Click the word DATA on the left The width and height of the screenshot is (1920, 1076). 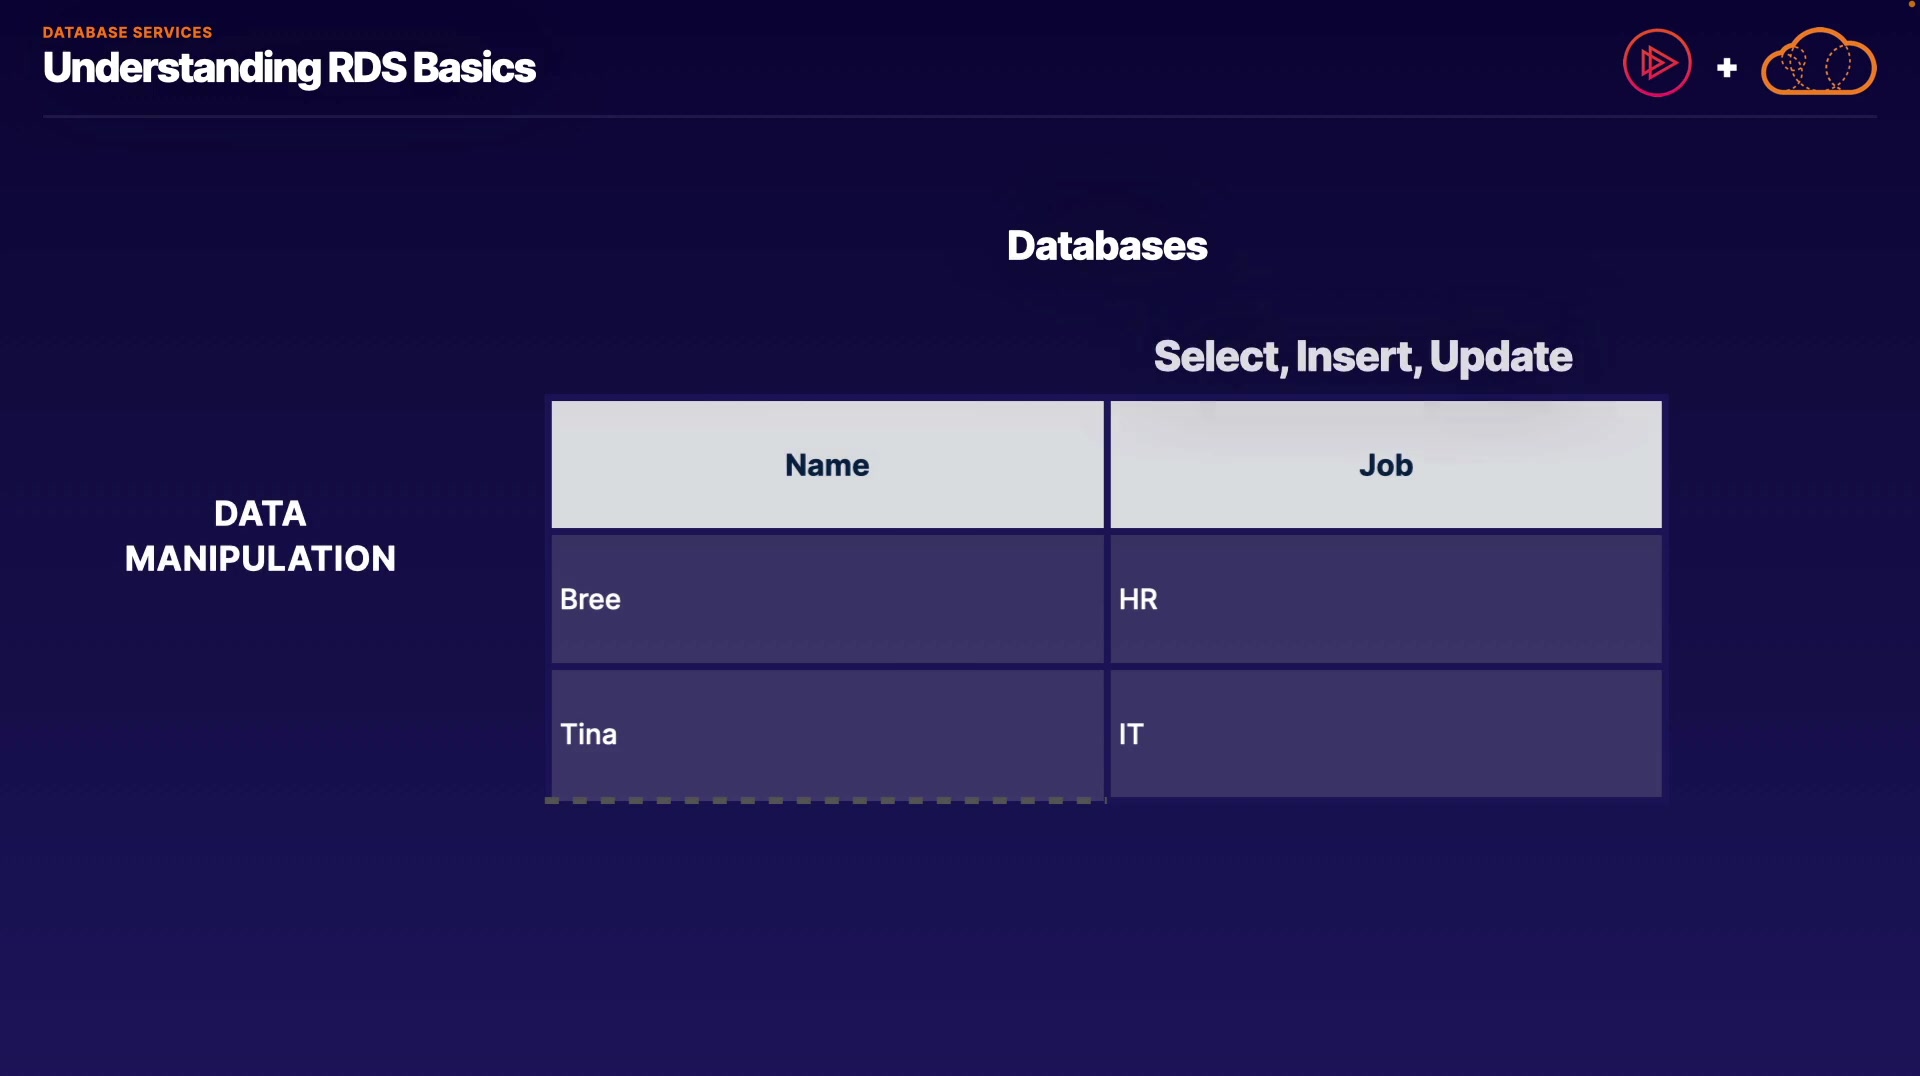260,514
